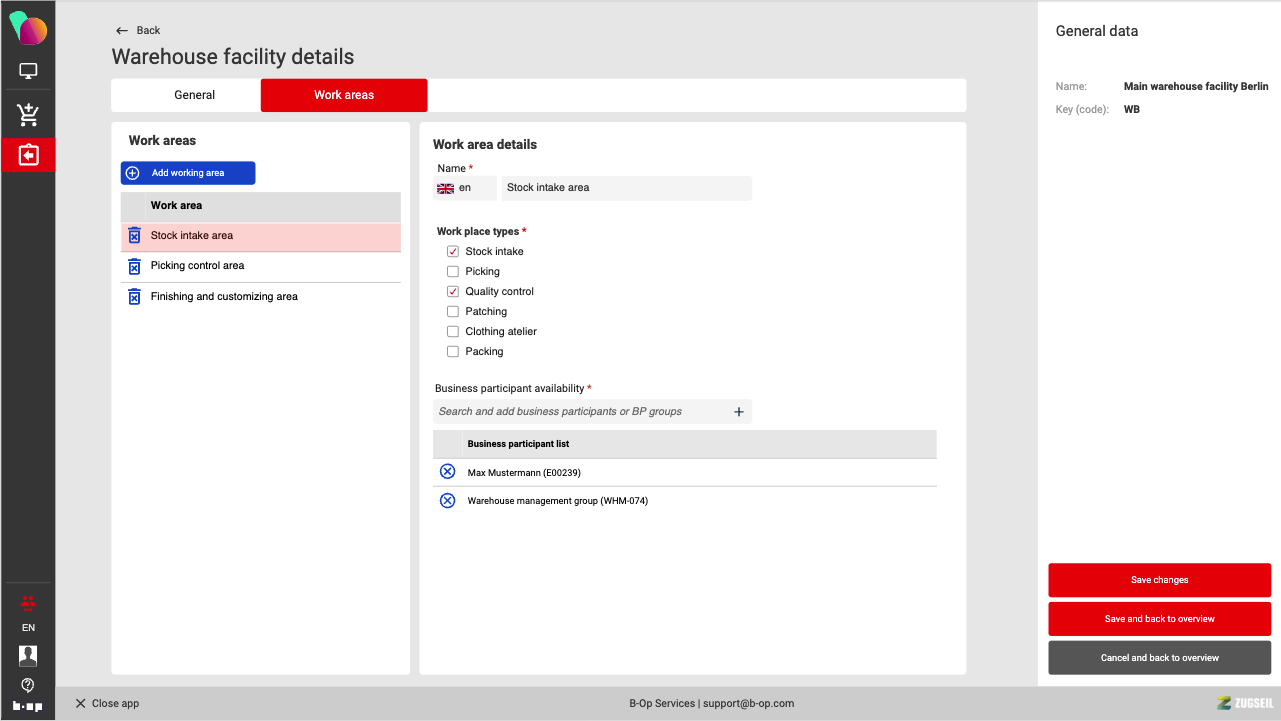Remove Warehouse management group from list

click(x=447, y=501)
